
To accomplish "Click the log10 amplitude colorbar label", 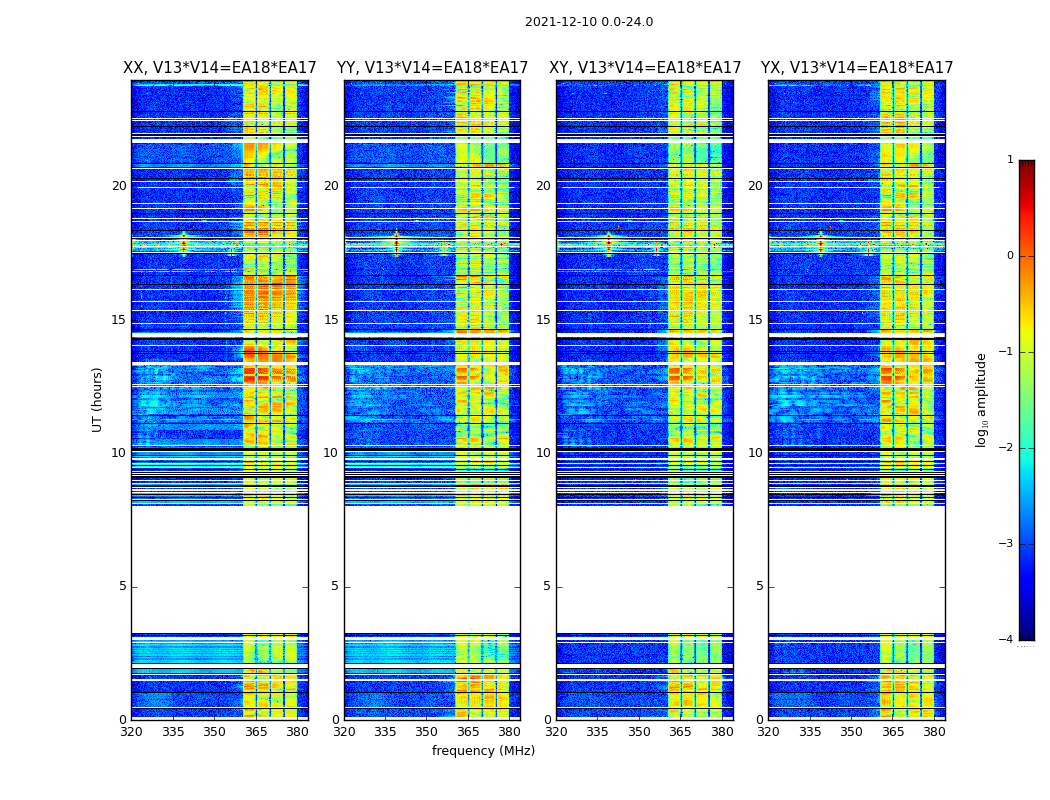I will coord(981,400).
